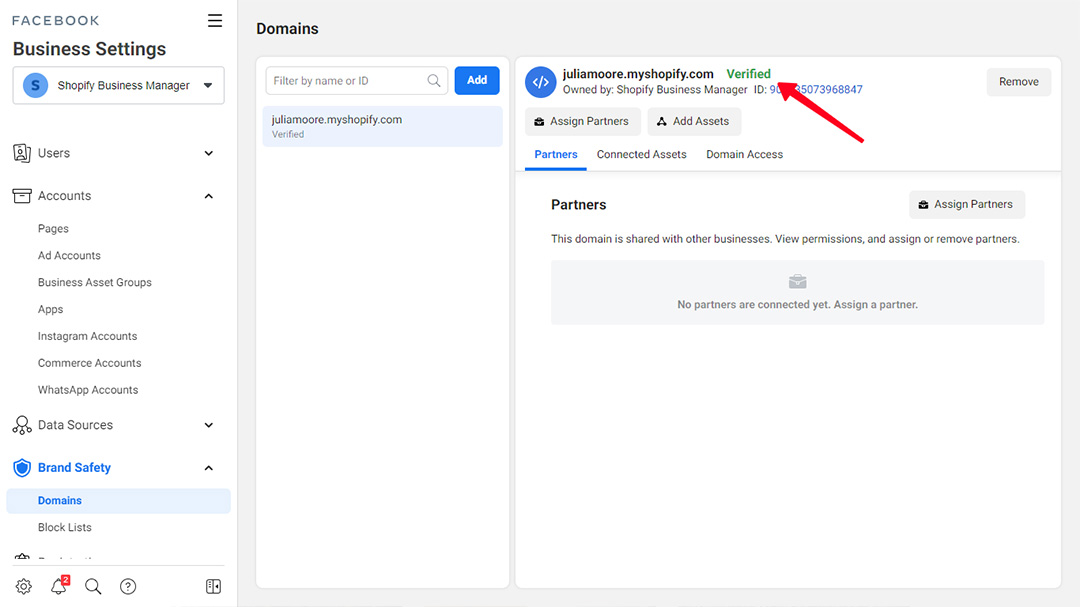Viewport: 1080px width, 607px height.
Task: Select Domains under Brand Safety
Action: click(x=118, y=501)
